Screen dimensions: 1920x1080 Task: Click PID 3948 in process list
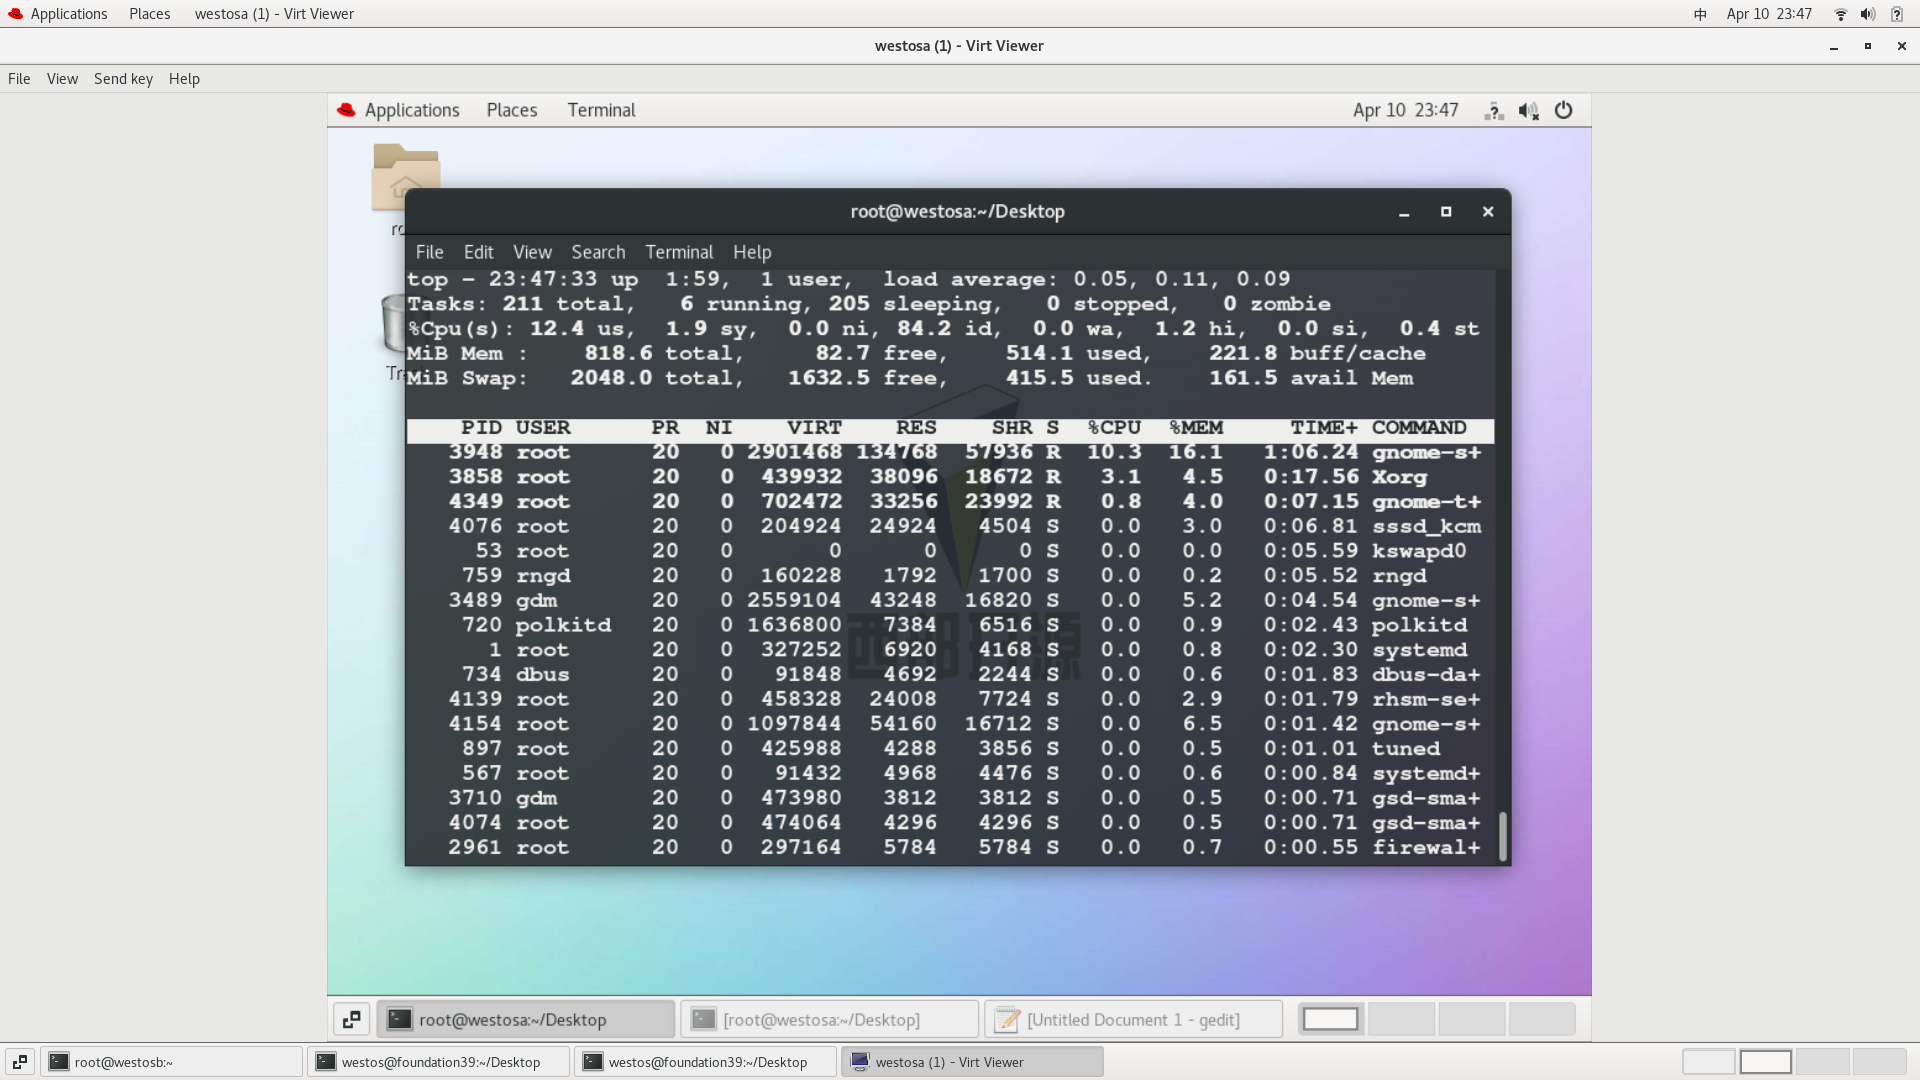point(475,452)
